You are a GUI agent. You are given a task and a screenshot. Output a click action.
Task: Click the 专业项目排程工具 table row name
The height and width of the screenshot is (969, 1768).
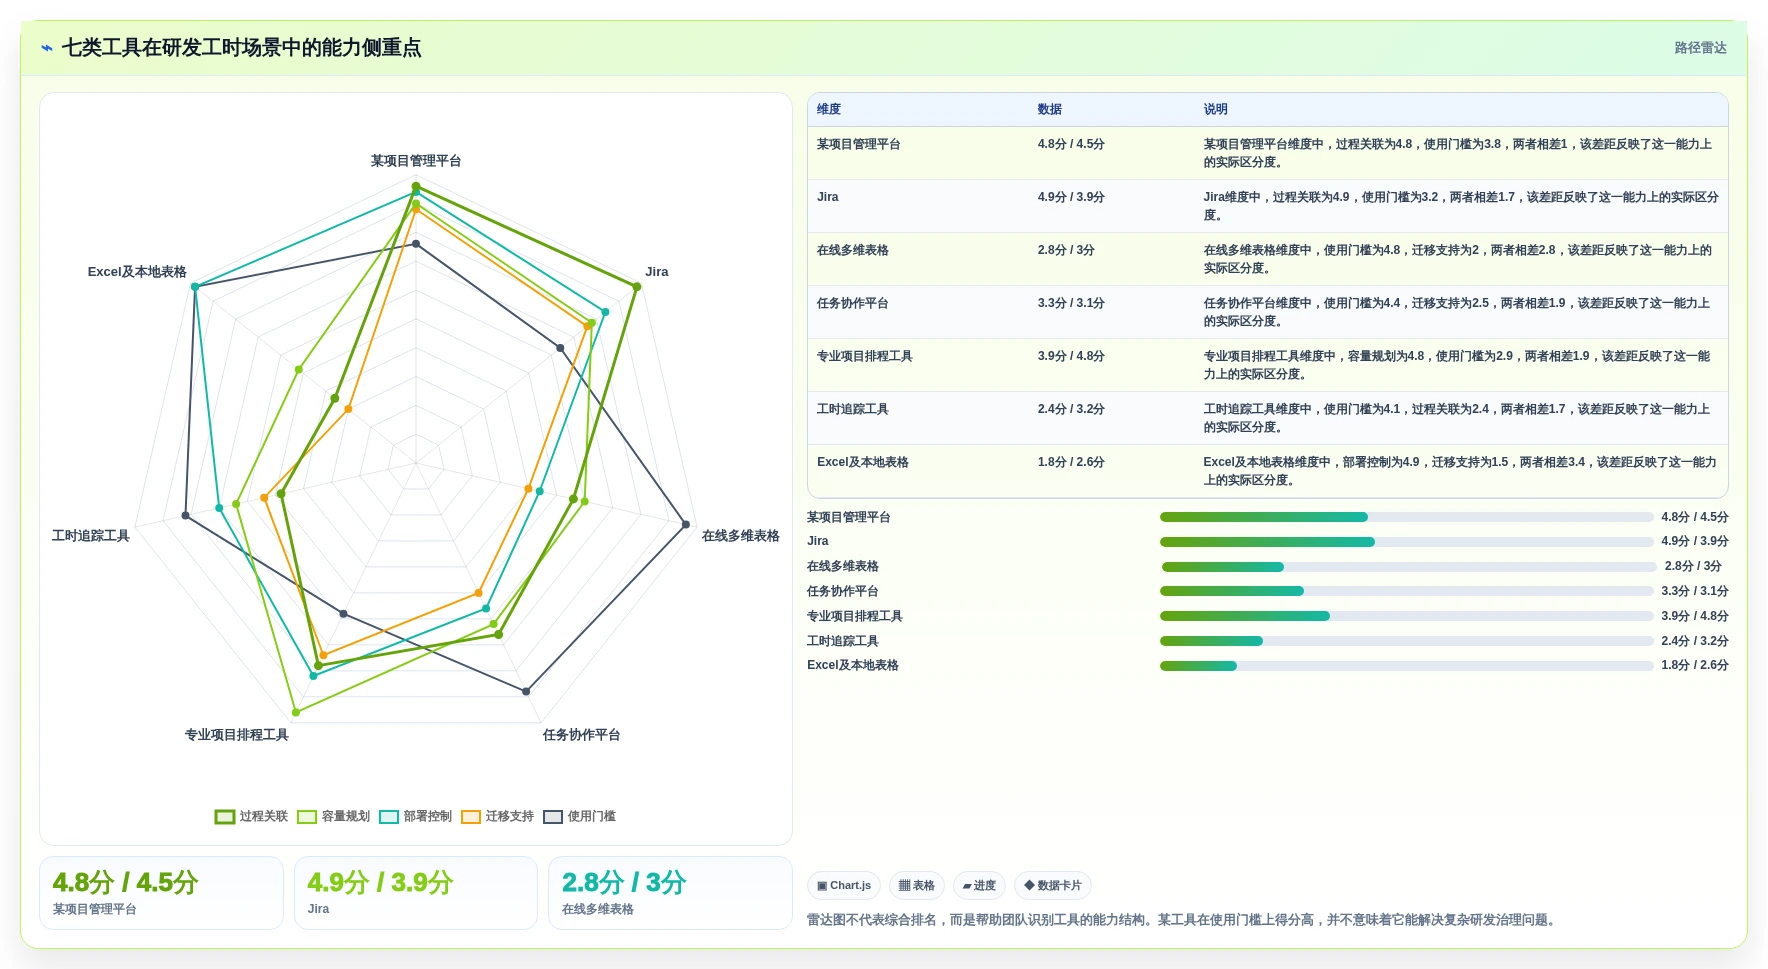coord(864,356)
